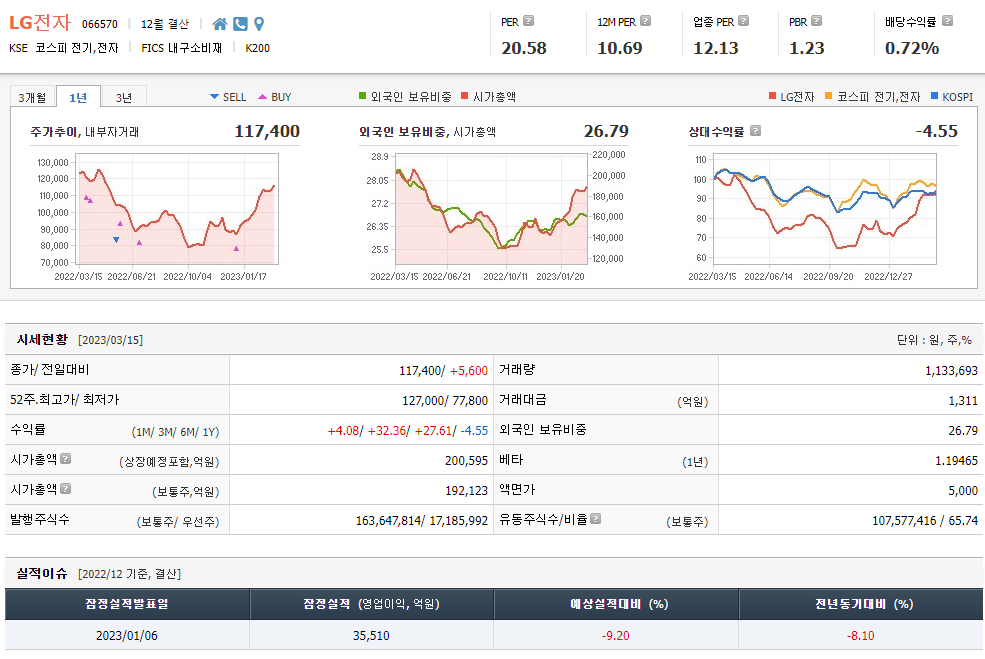Click the FICS 내구소비재 label
The width and height of the screenshot is (985, 659).
coord(182,48)
